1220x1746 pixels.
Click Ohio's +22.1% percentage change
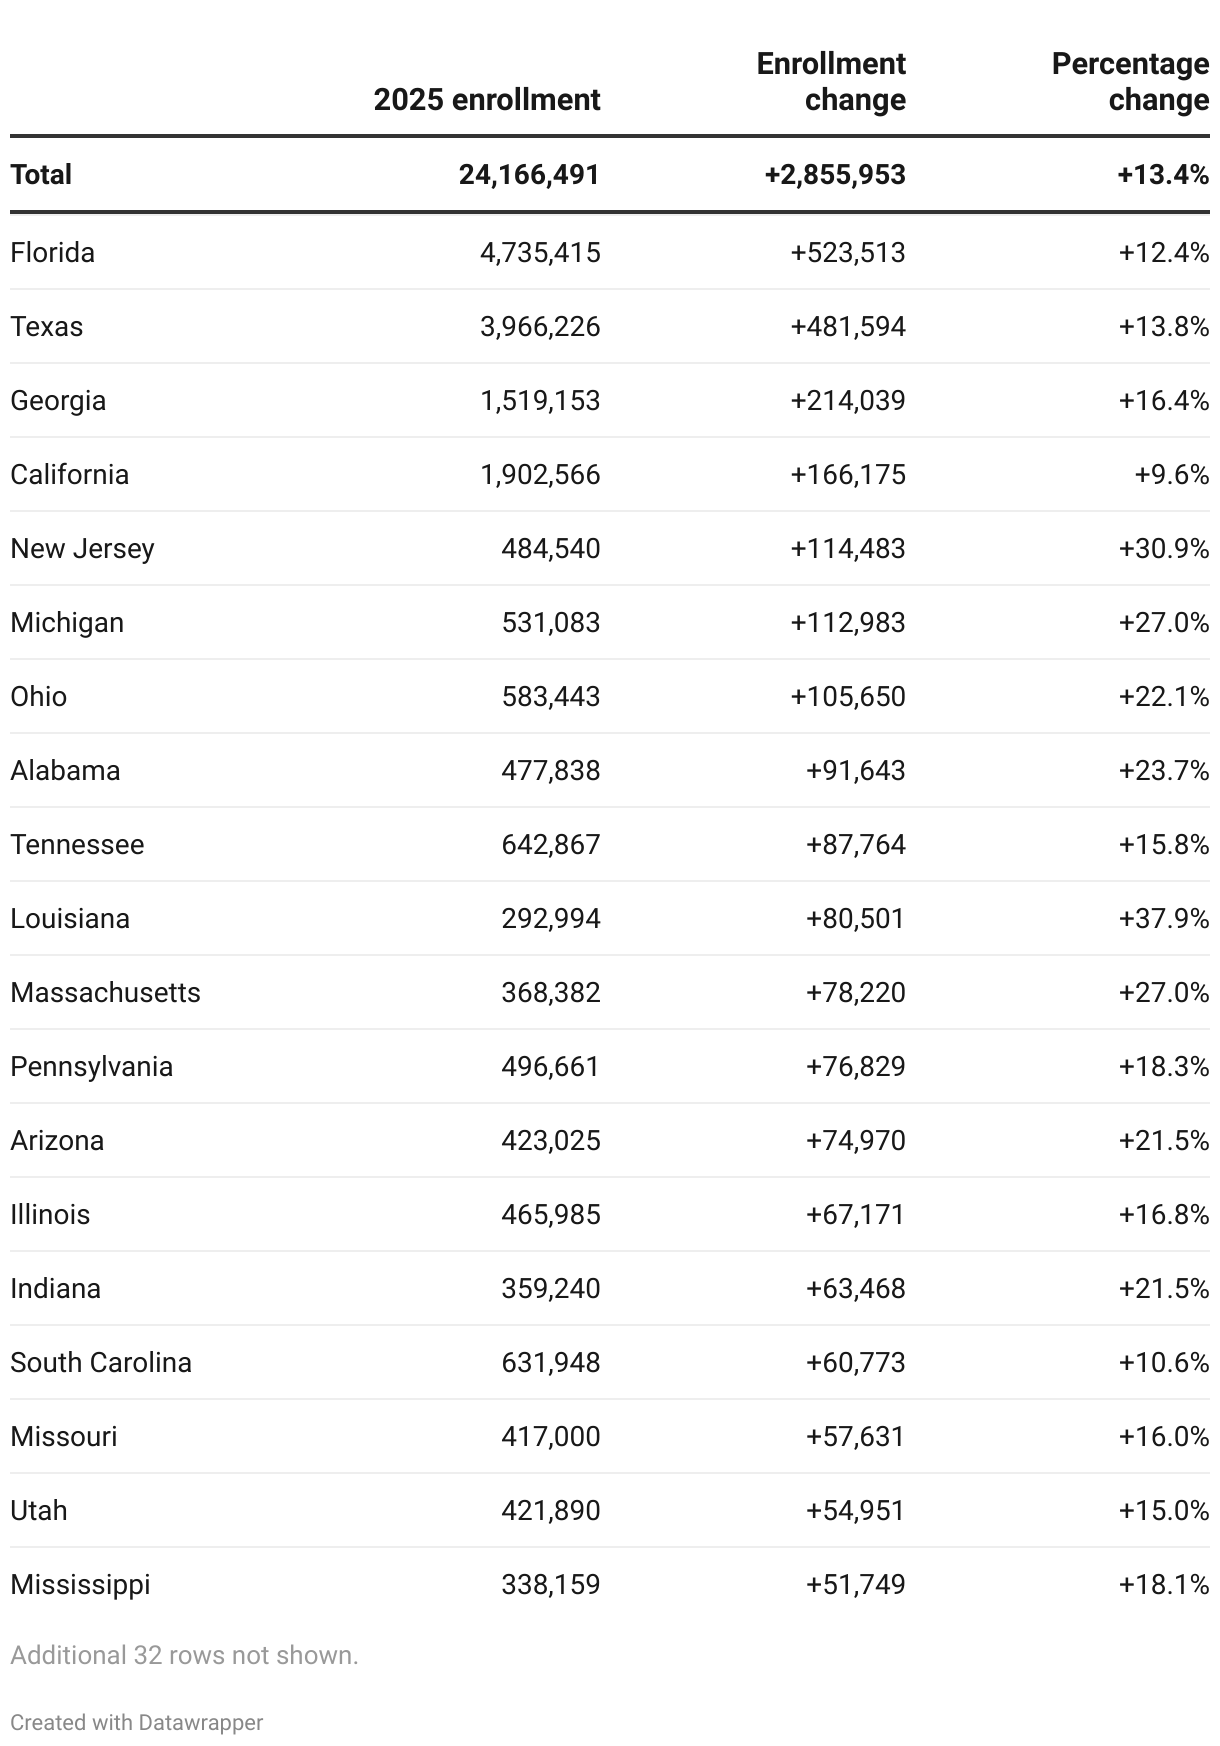[1164, 696]
